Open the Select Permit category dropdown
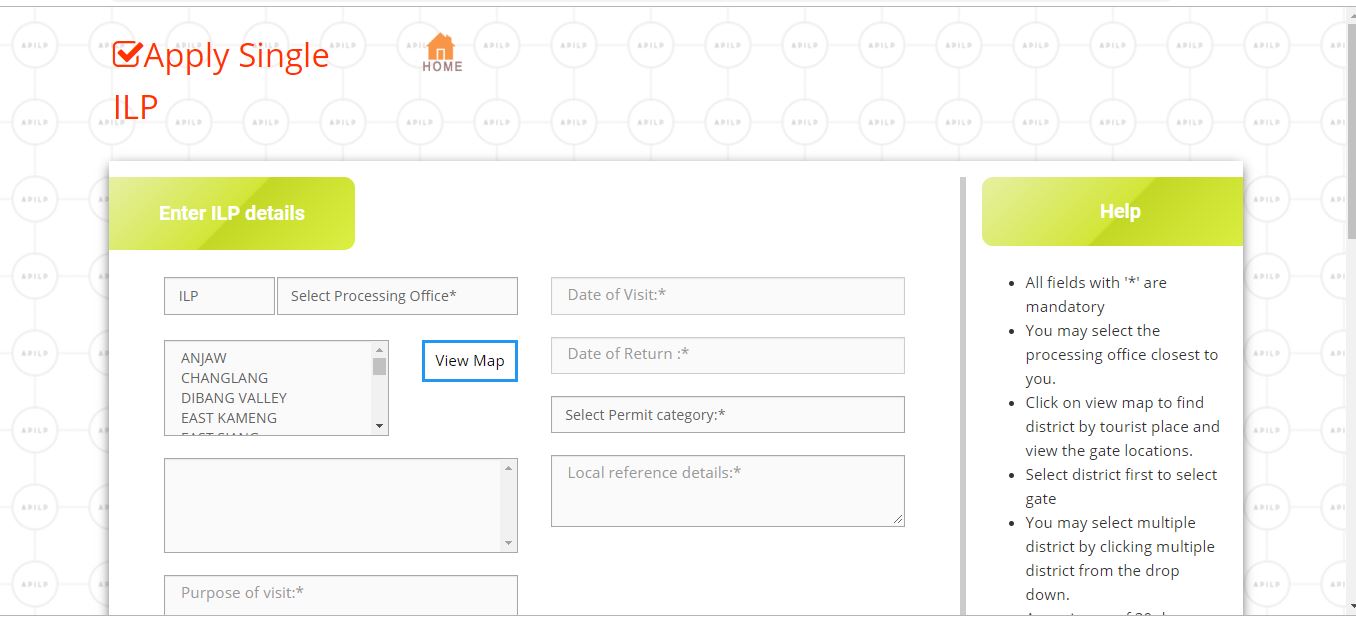The image size is (1356, 618). point(727,415)
